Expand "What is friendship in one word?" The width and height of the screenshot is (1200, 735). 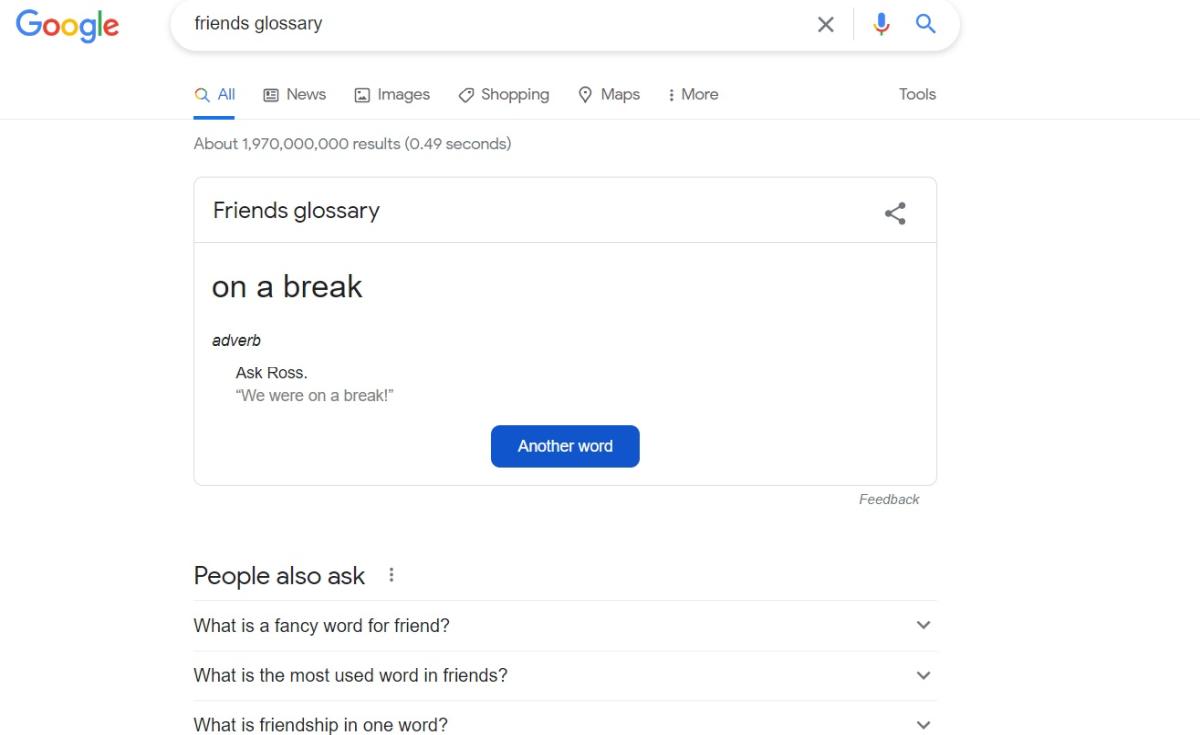[923, 724]
